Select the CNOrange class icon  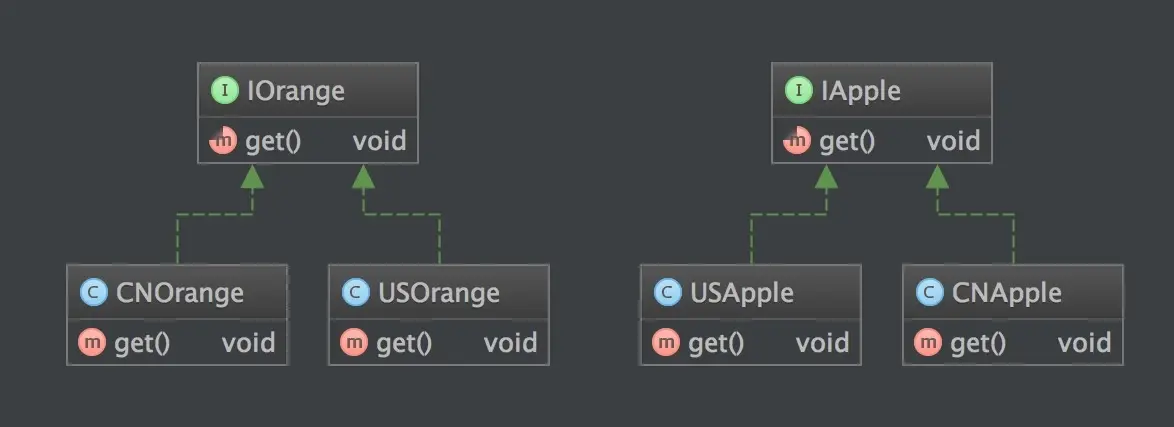pyautogui.click(x=94, y=293)
